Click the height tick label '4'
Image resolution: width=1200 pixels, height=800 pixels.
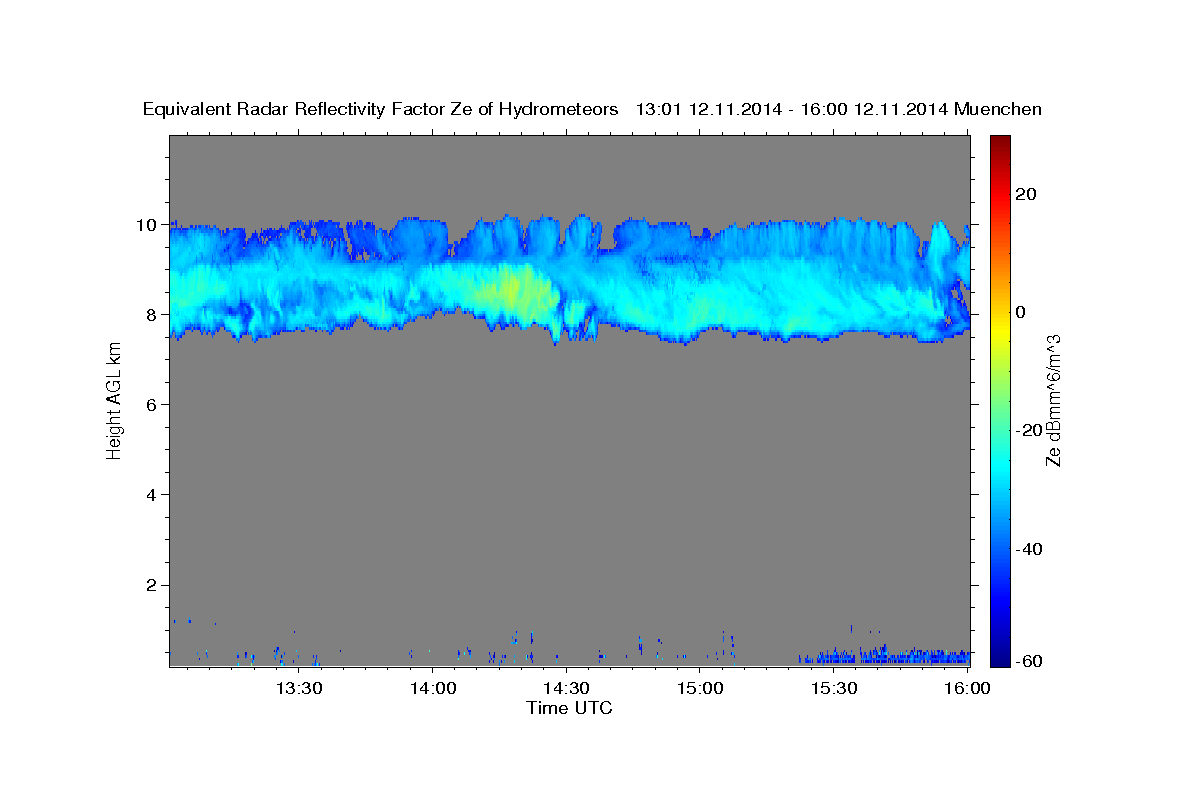(150, 494)
